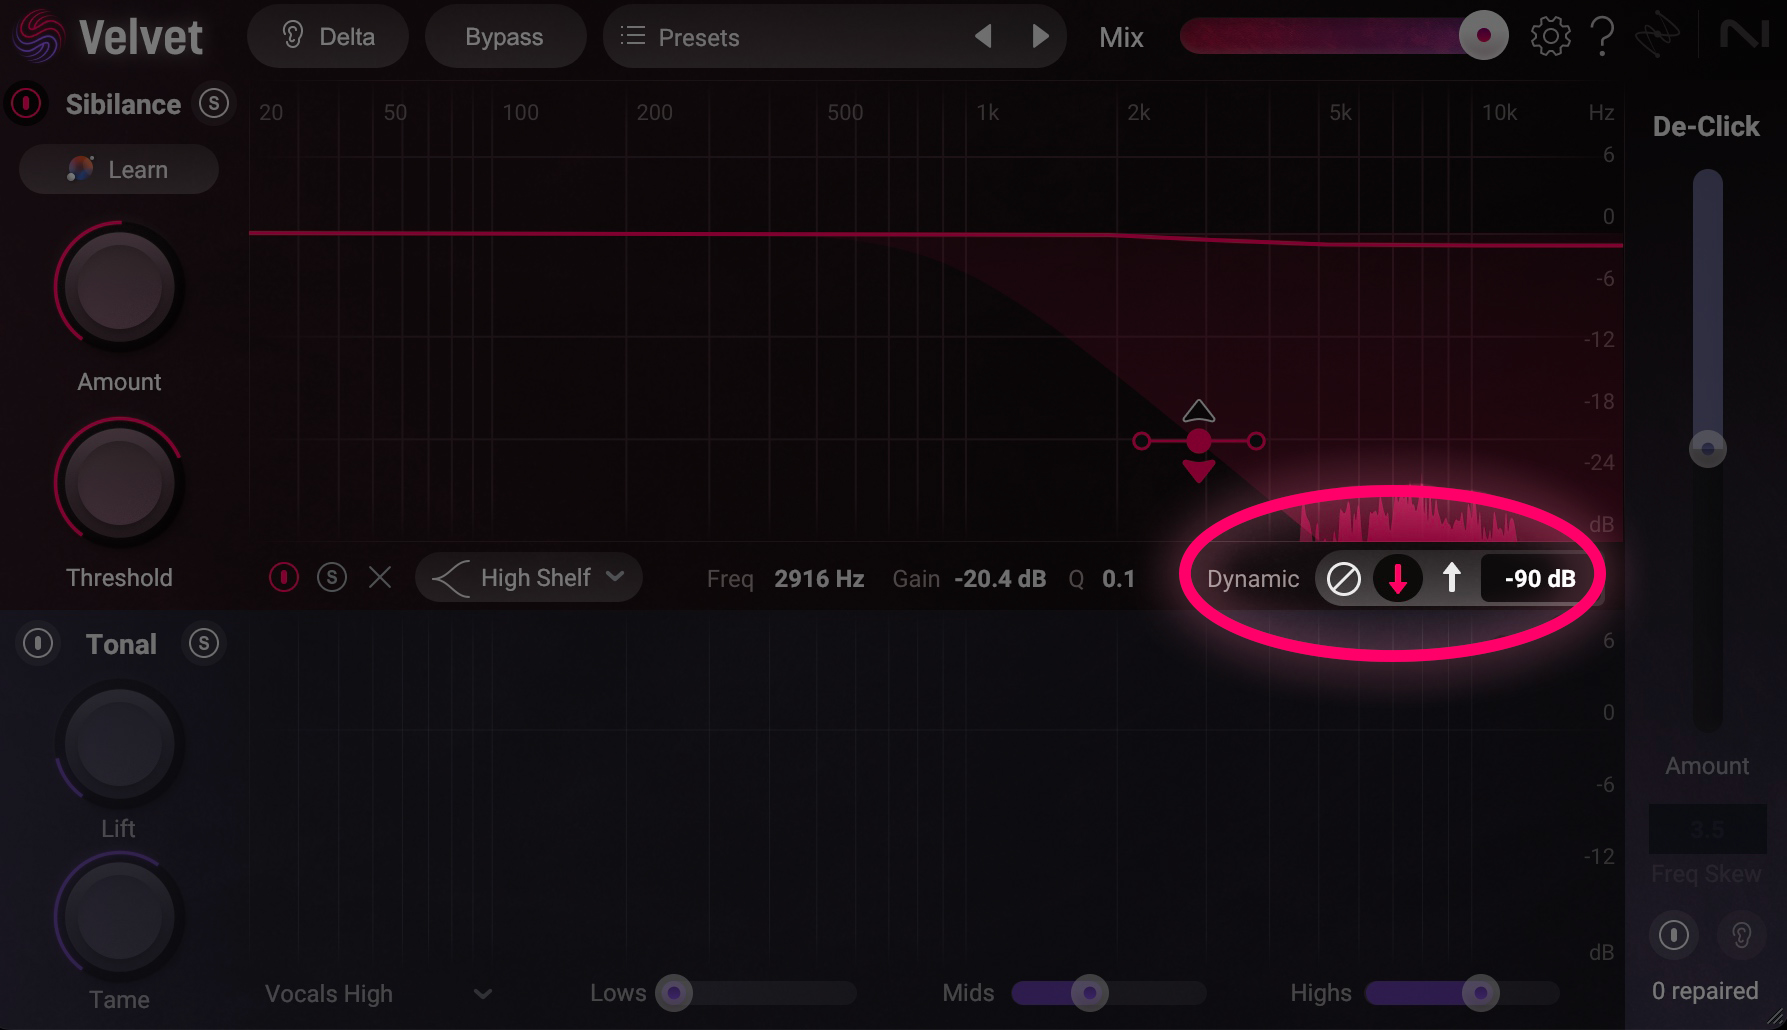Click the Sibilance Threshold knob
Screen dimensions: 1787x1030
(x=119, y=483)
